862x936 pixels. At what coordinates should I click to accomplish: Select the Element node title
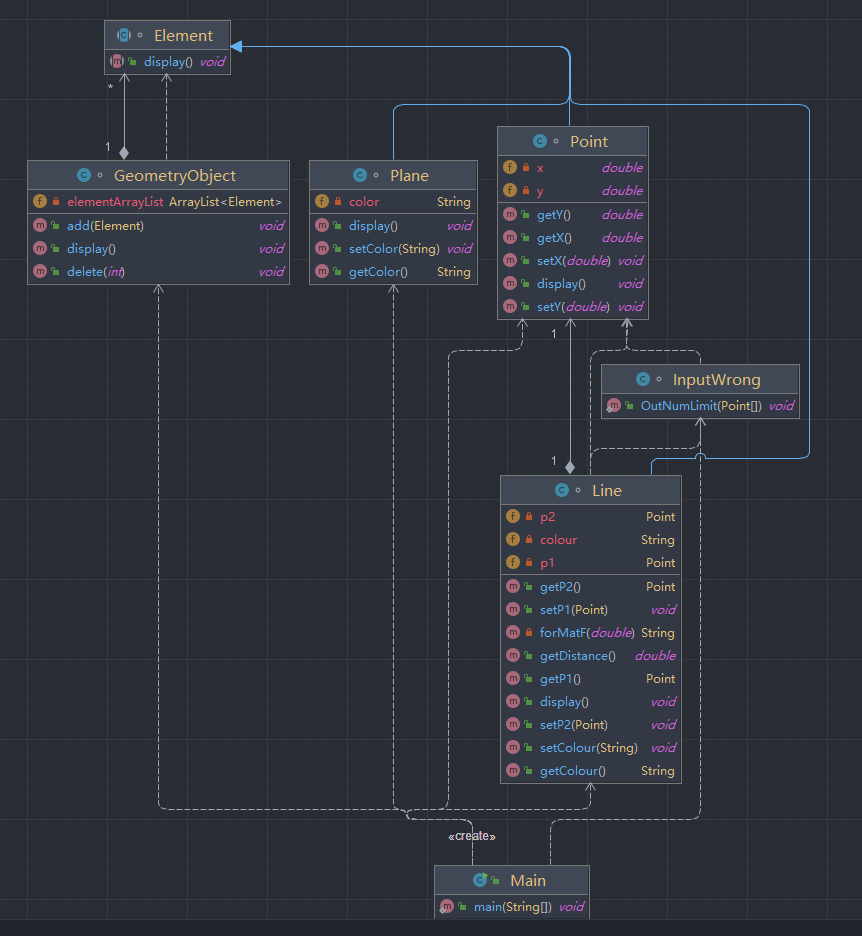(x=183, y=36)
